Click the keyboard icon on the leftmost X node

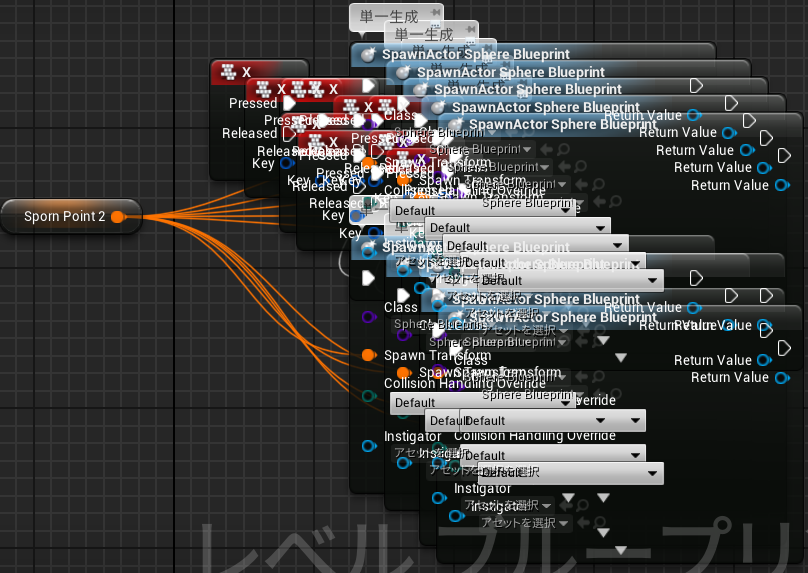228,72
